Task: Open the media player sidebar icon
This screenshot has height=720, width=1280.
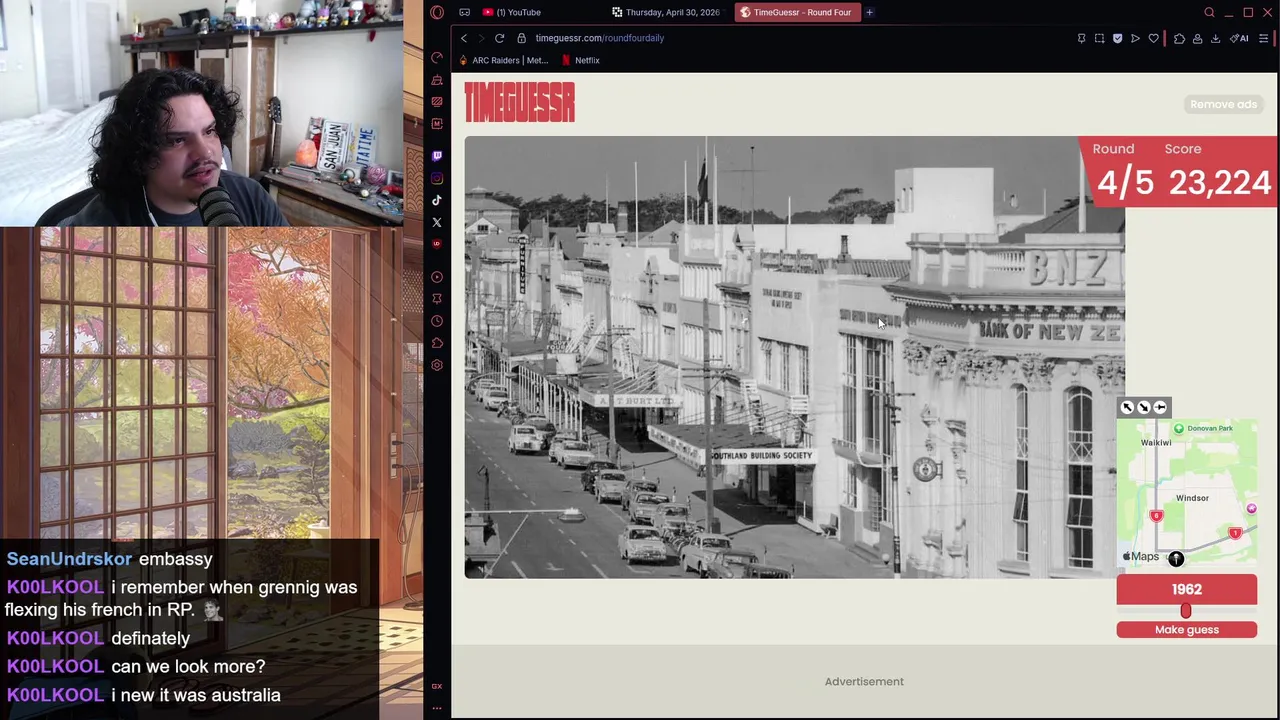Action: [x=437, y=277]
